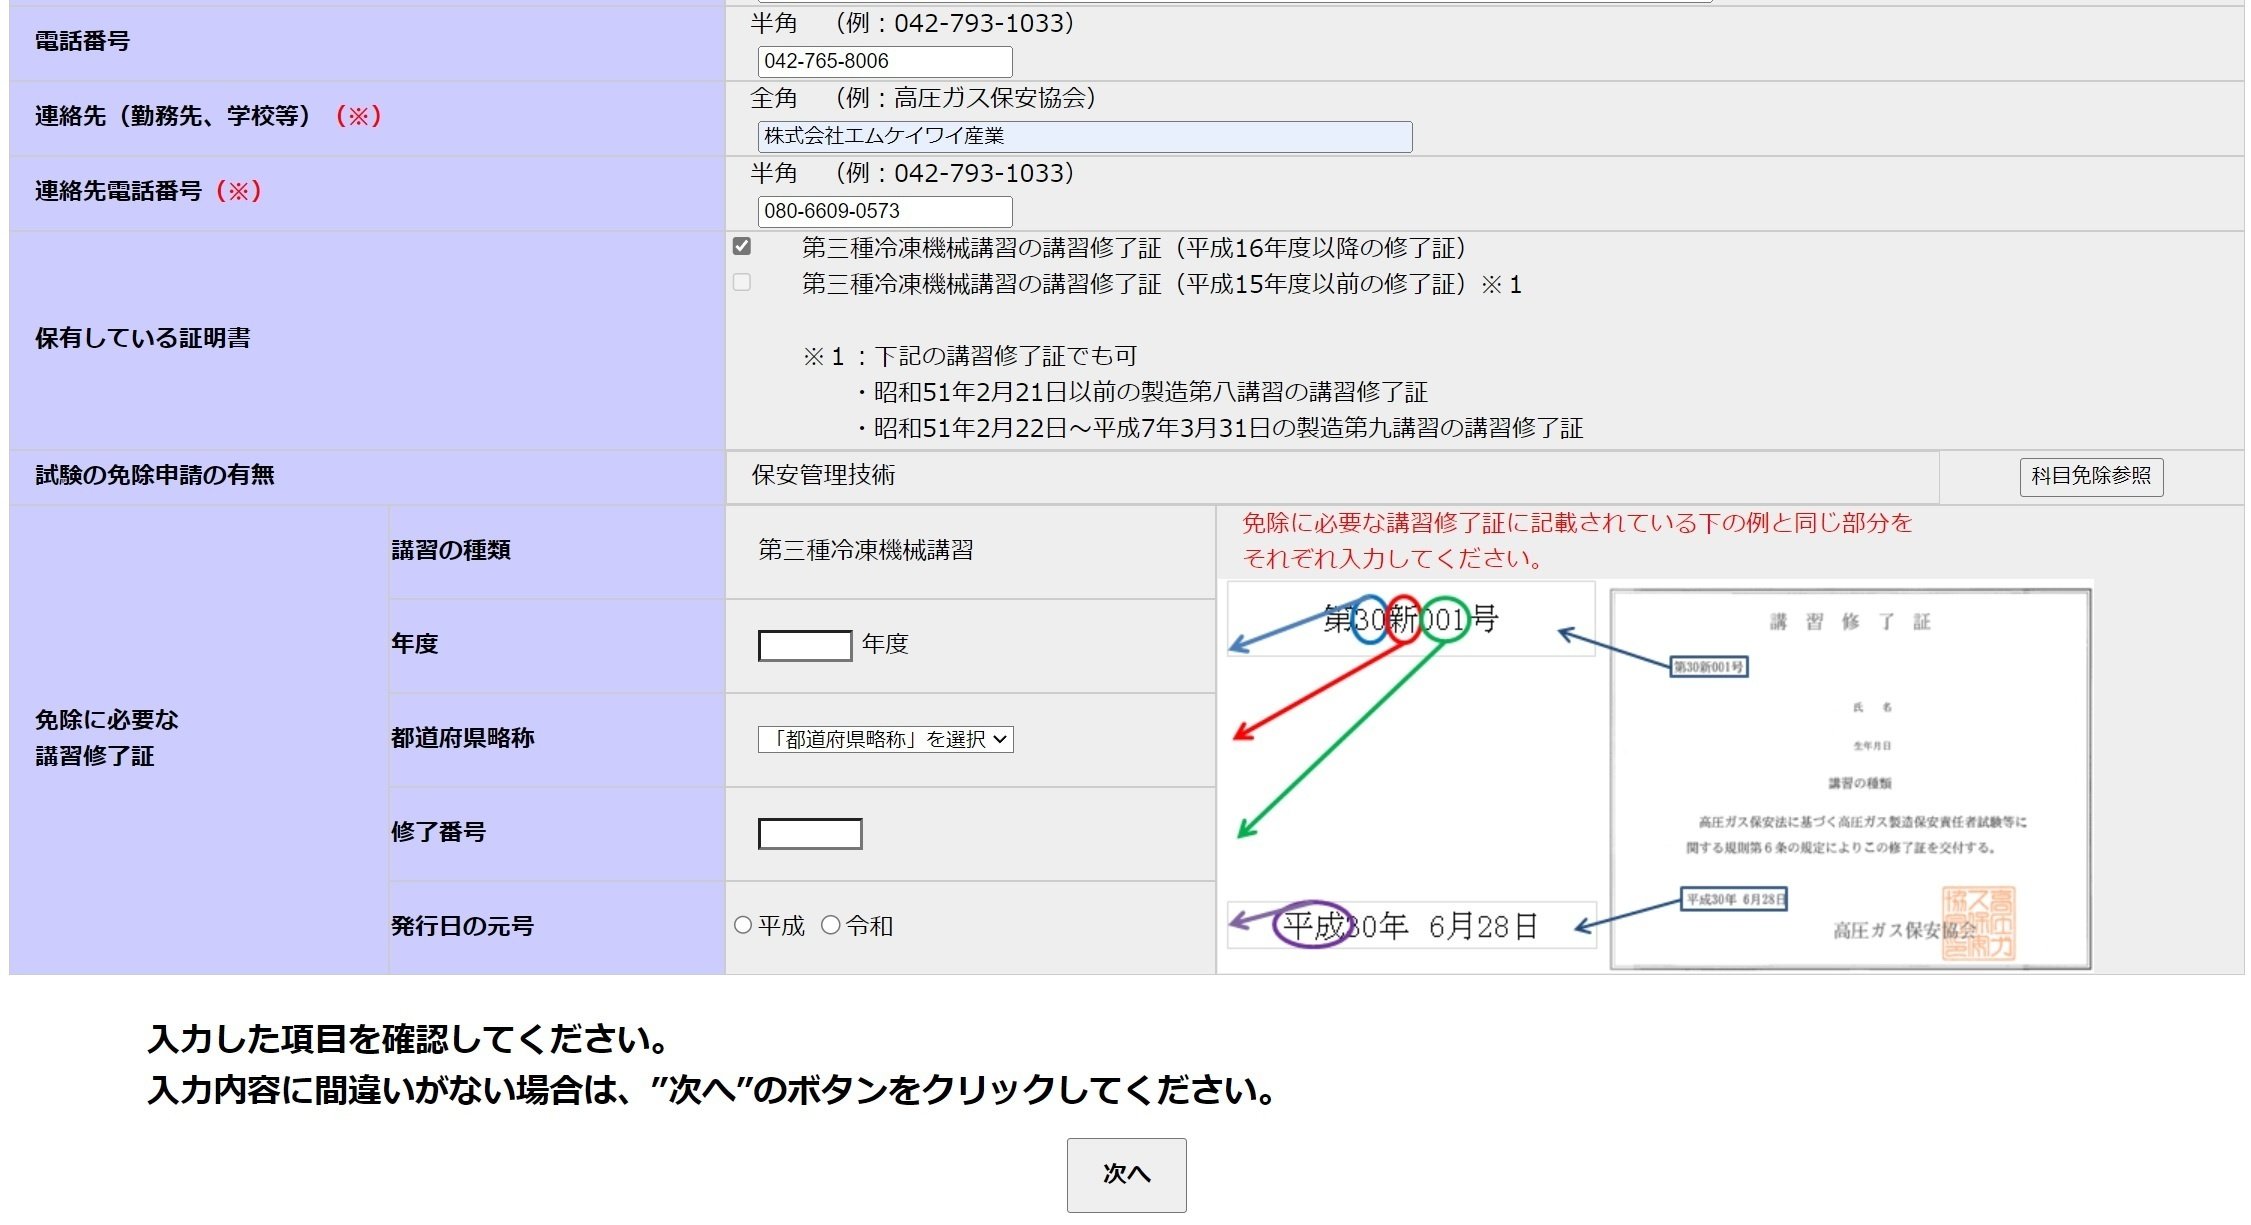Click the 連絡先 field with 株式会社エムケイワイ産業

coord(1084,136)
